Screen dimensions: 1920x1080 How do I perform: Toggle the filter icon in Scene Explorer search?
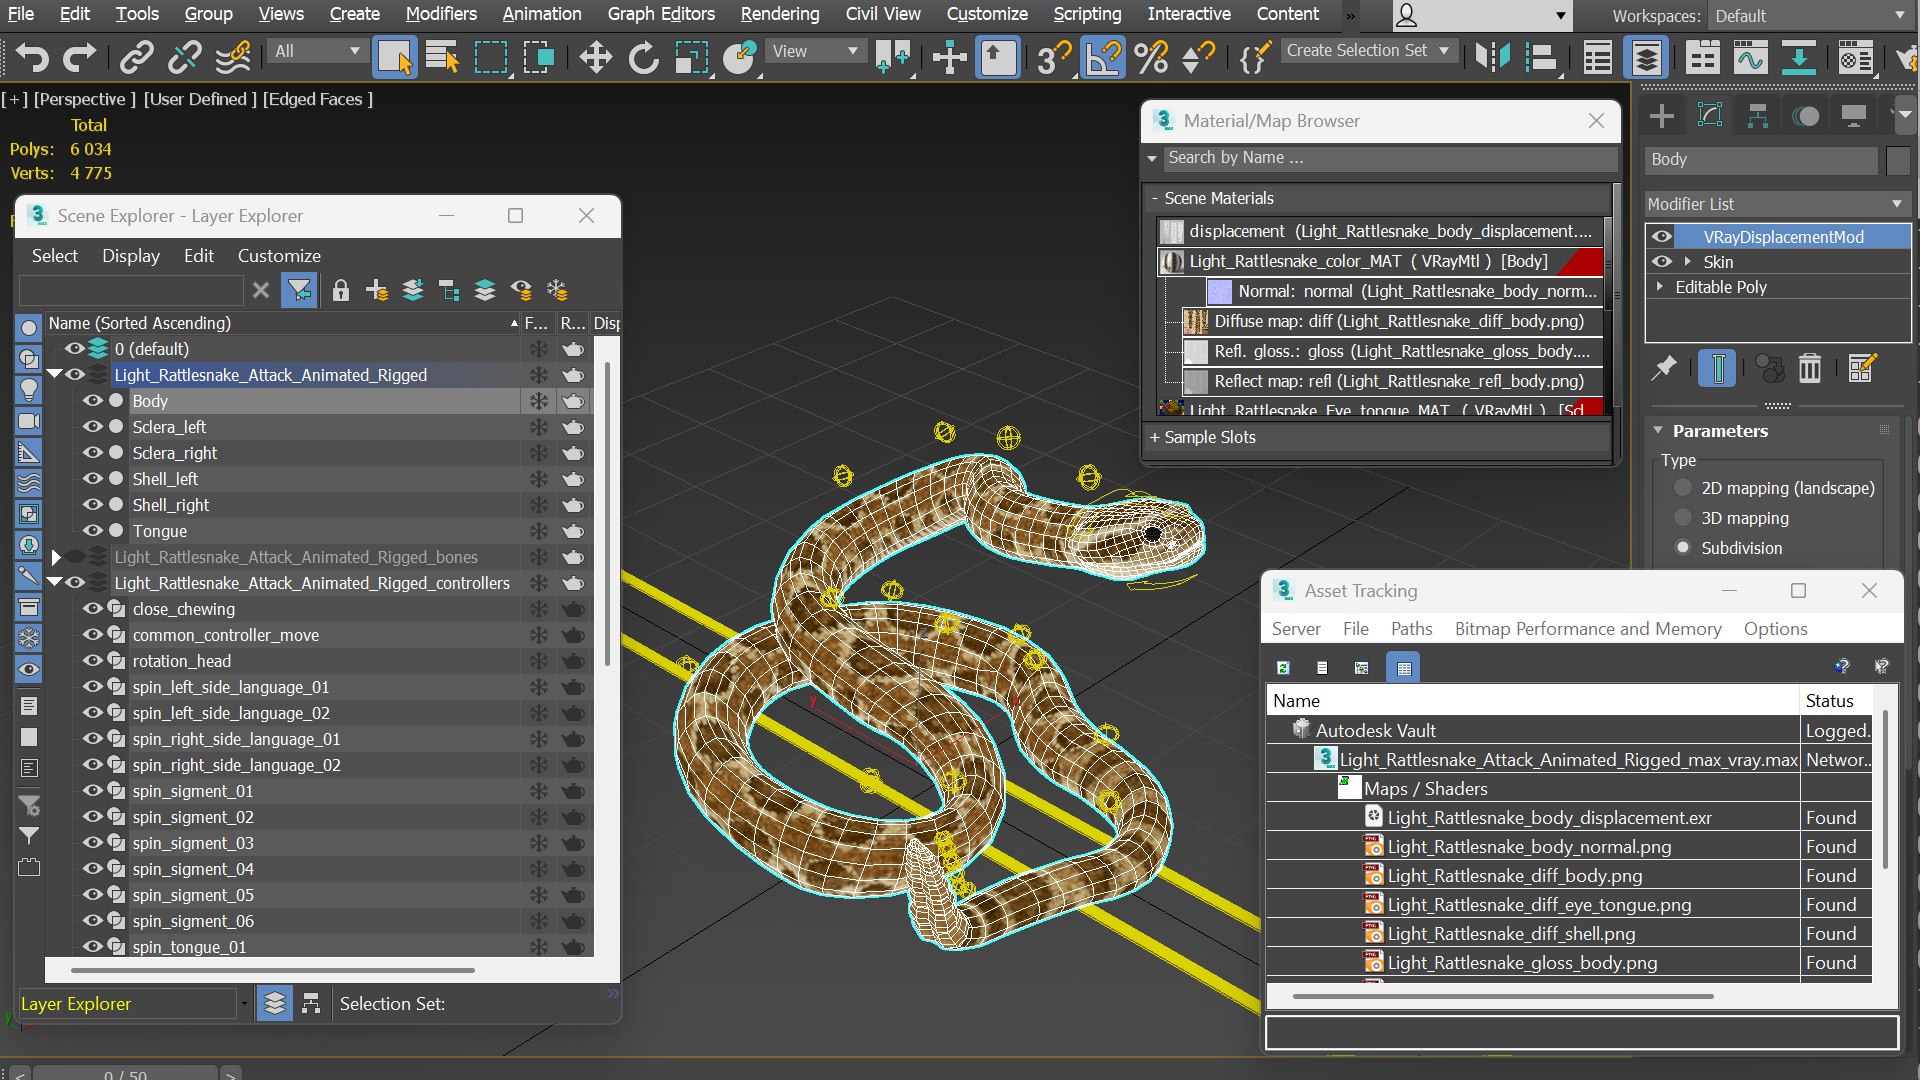[x=299, y=290]
